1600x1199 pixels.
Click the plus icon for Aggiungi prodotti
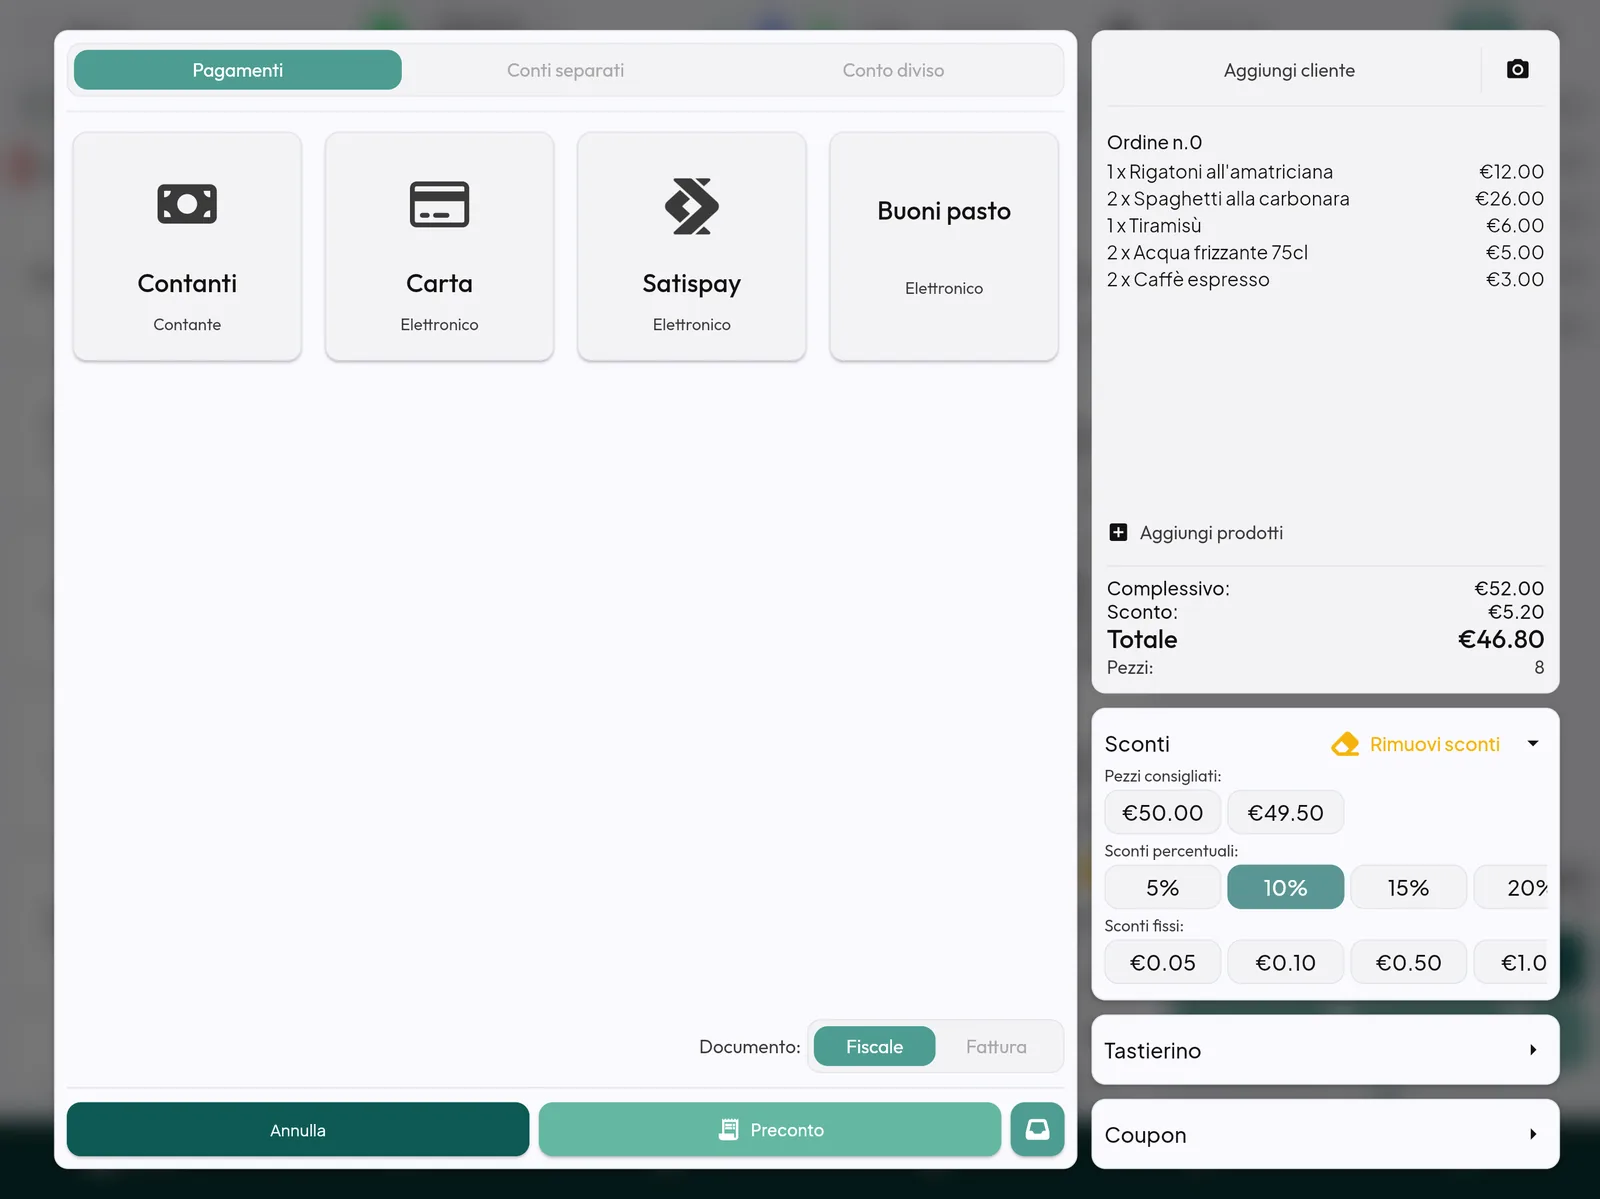click(1118, 532)
